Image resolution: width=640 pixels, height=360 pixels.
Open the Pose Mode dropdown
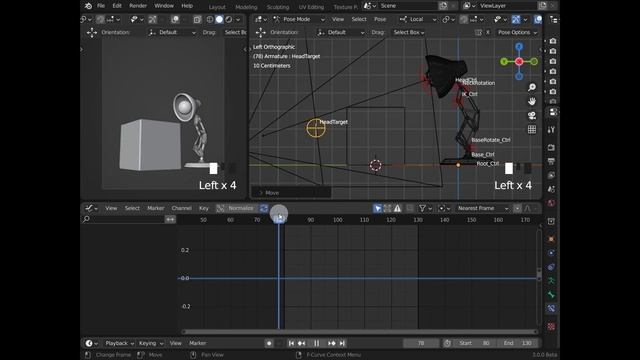click(x=299, y=19)
